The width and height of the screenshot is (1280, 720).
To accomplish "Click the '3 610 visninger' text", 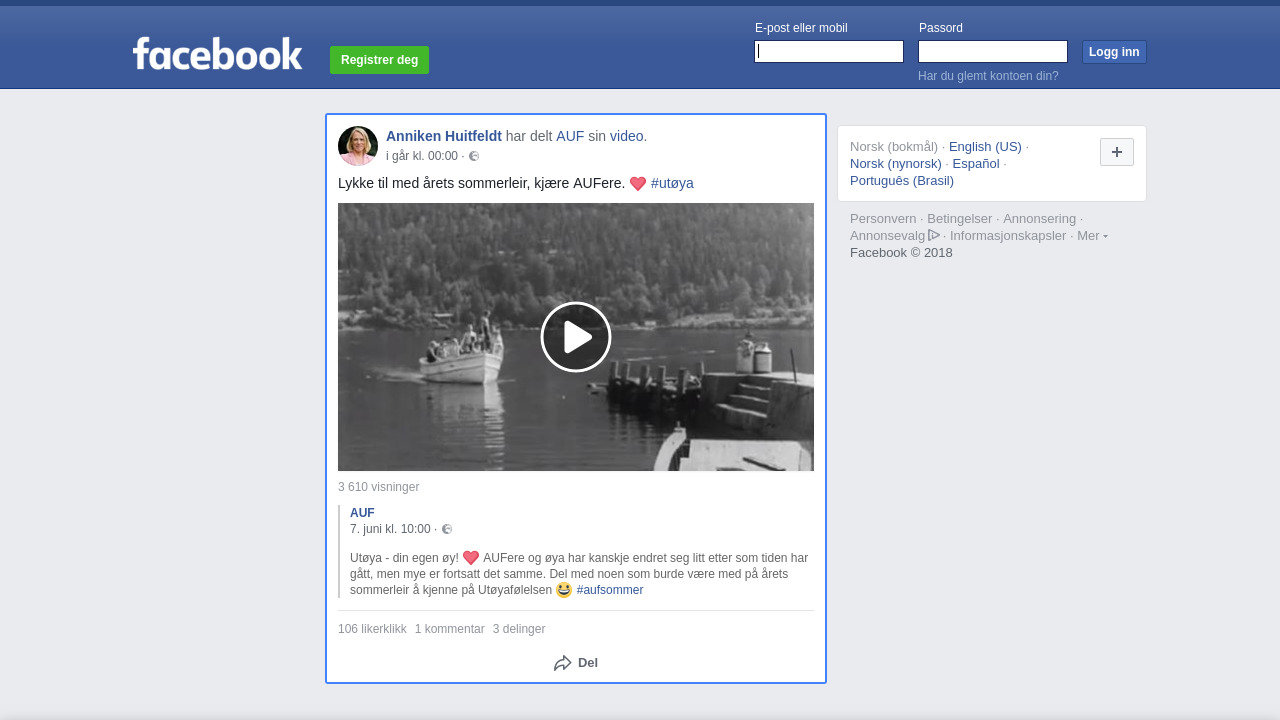I will coord(379,487).
